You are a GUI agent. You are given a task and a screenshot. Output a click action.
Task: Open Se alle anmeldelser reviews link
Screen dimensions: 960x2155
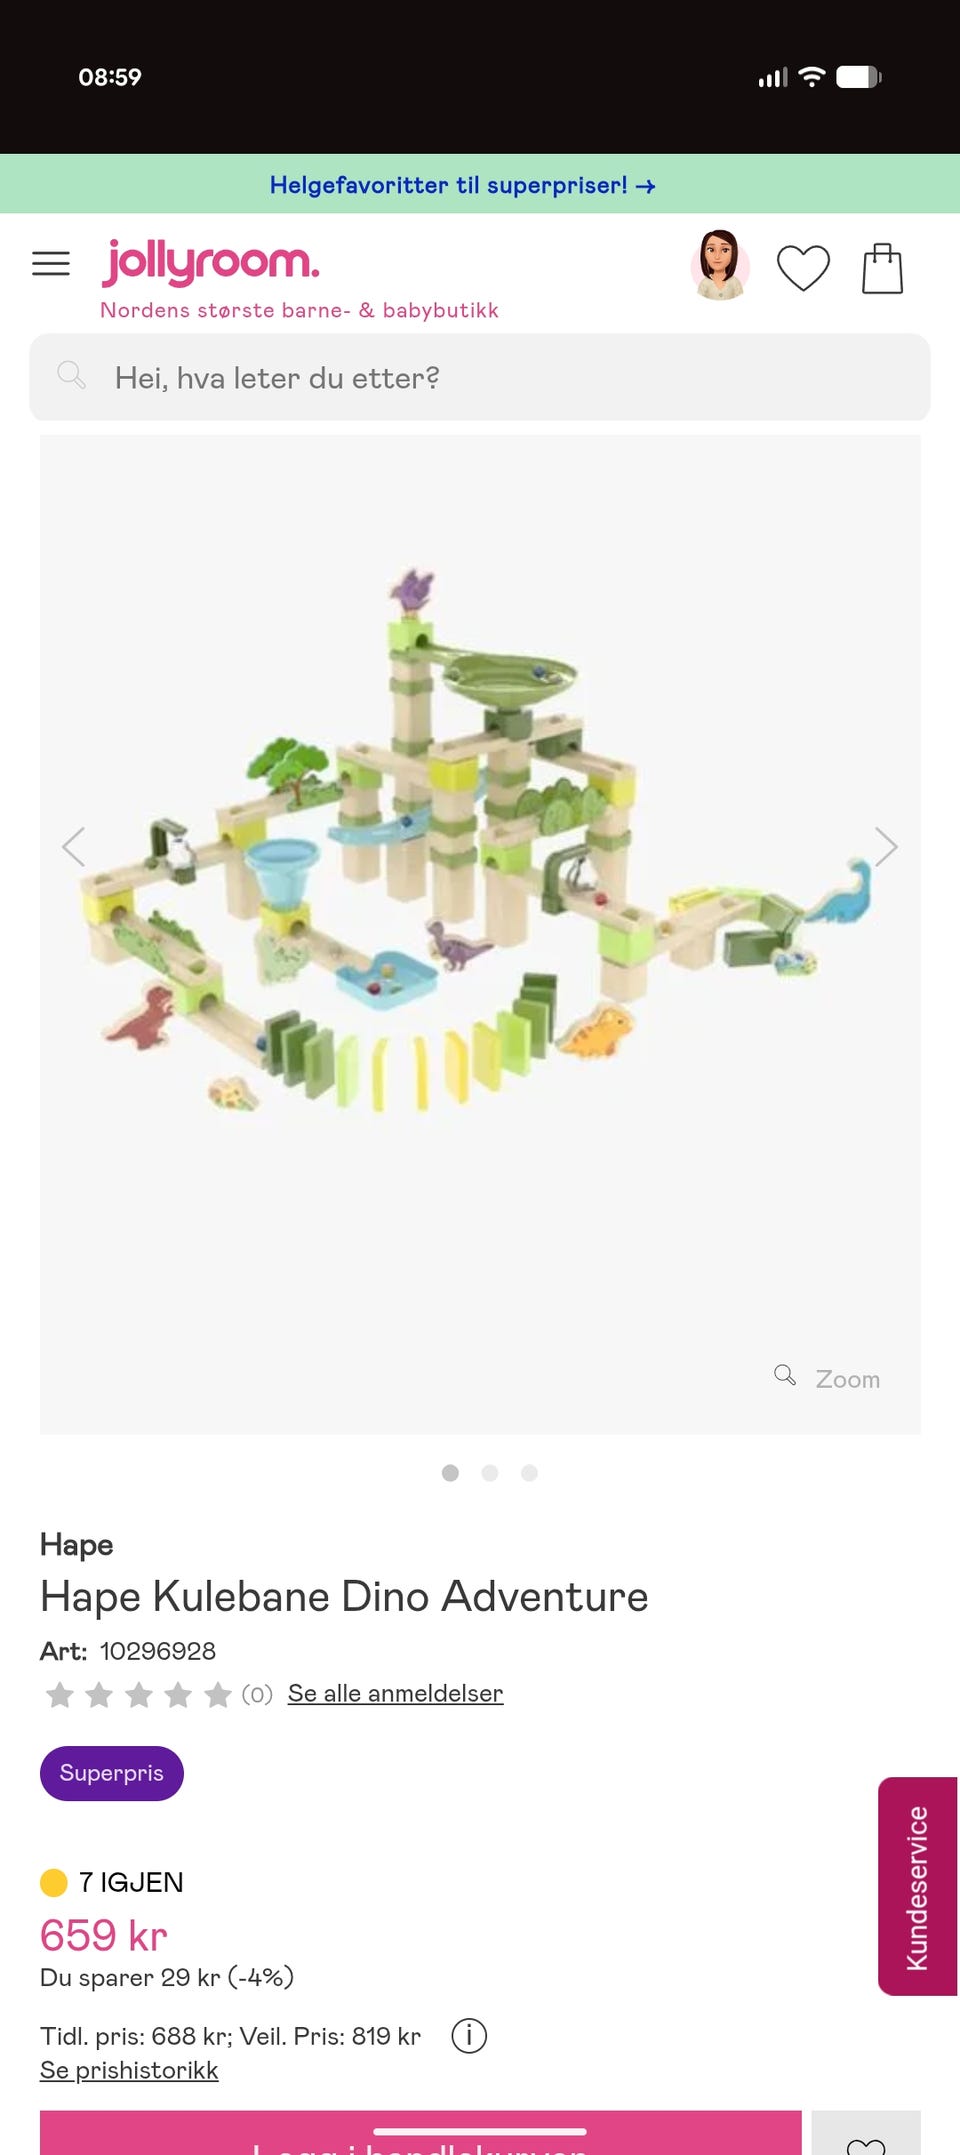[395, 1693]
